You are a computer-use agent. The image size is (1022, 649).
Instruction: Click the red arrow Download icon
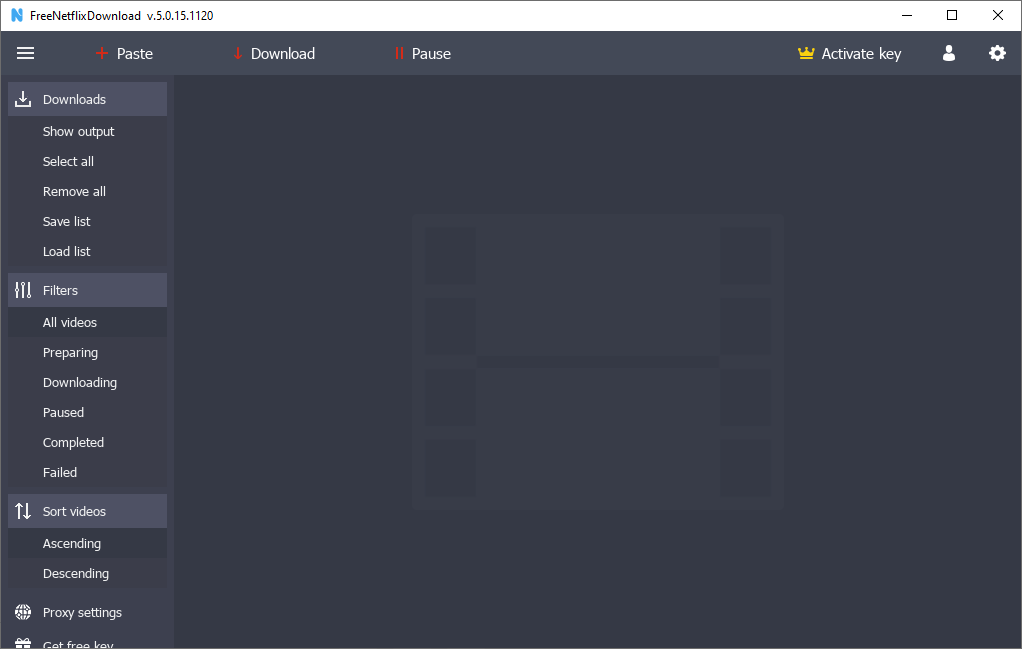click(238, 53)
